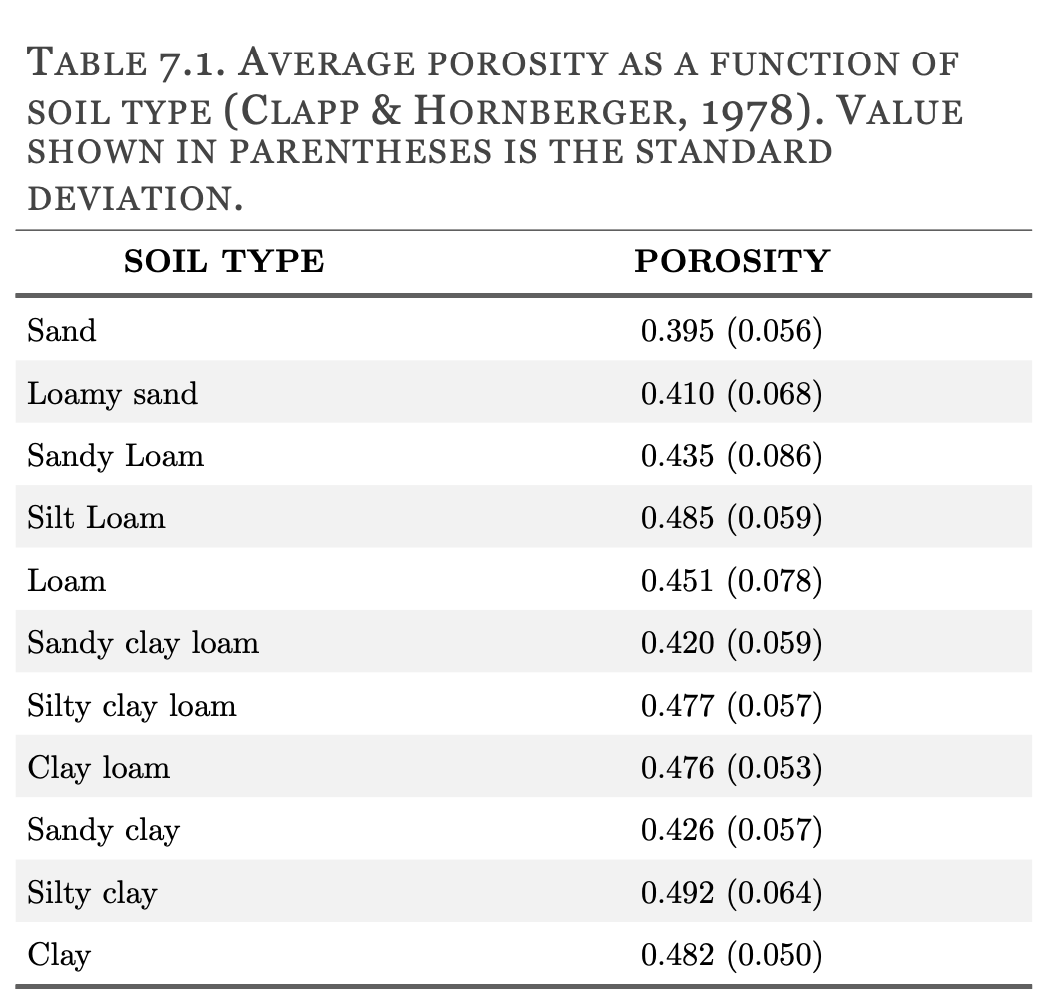
Task: Click the Silty clay soil type cell
Action: [x=92, y=892]
